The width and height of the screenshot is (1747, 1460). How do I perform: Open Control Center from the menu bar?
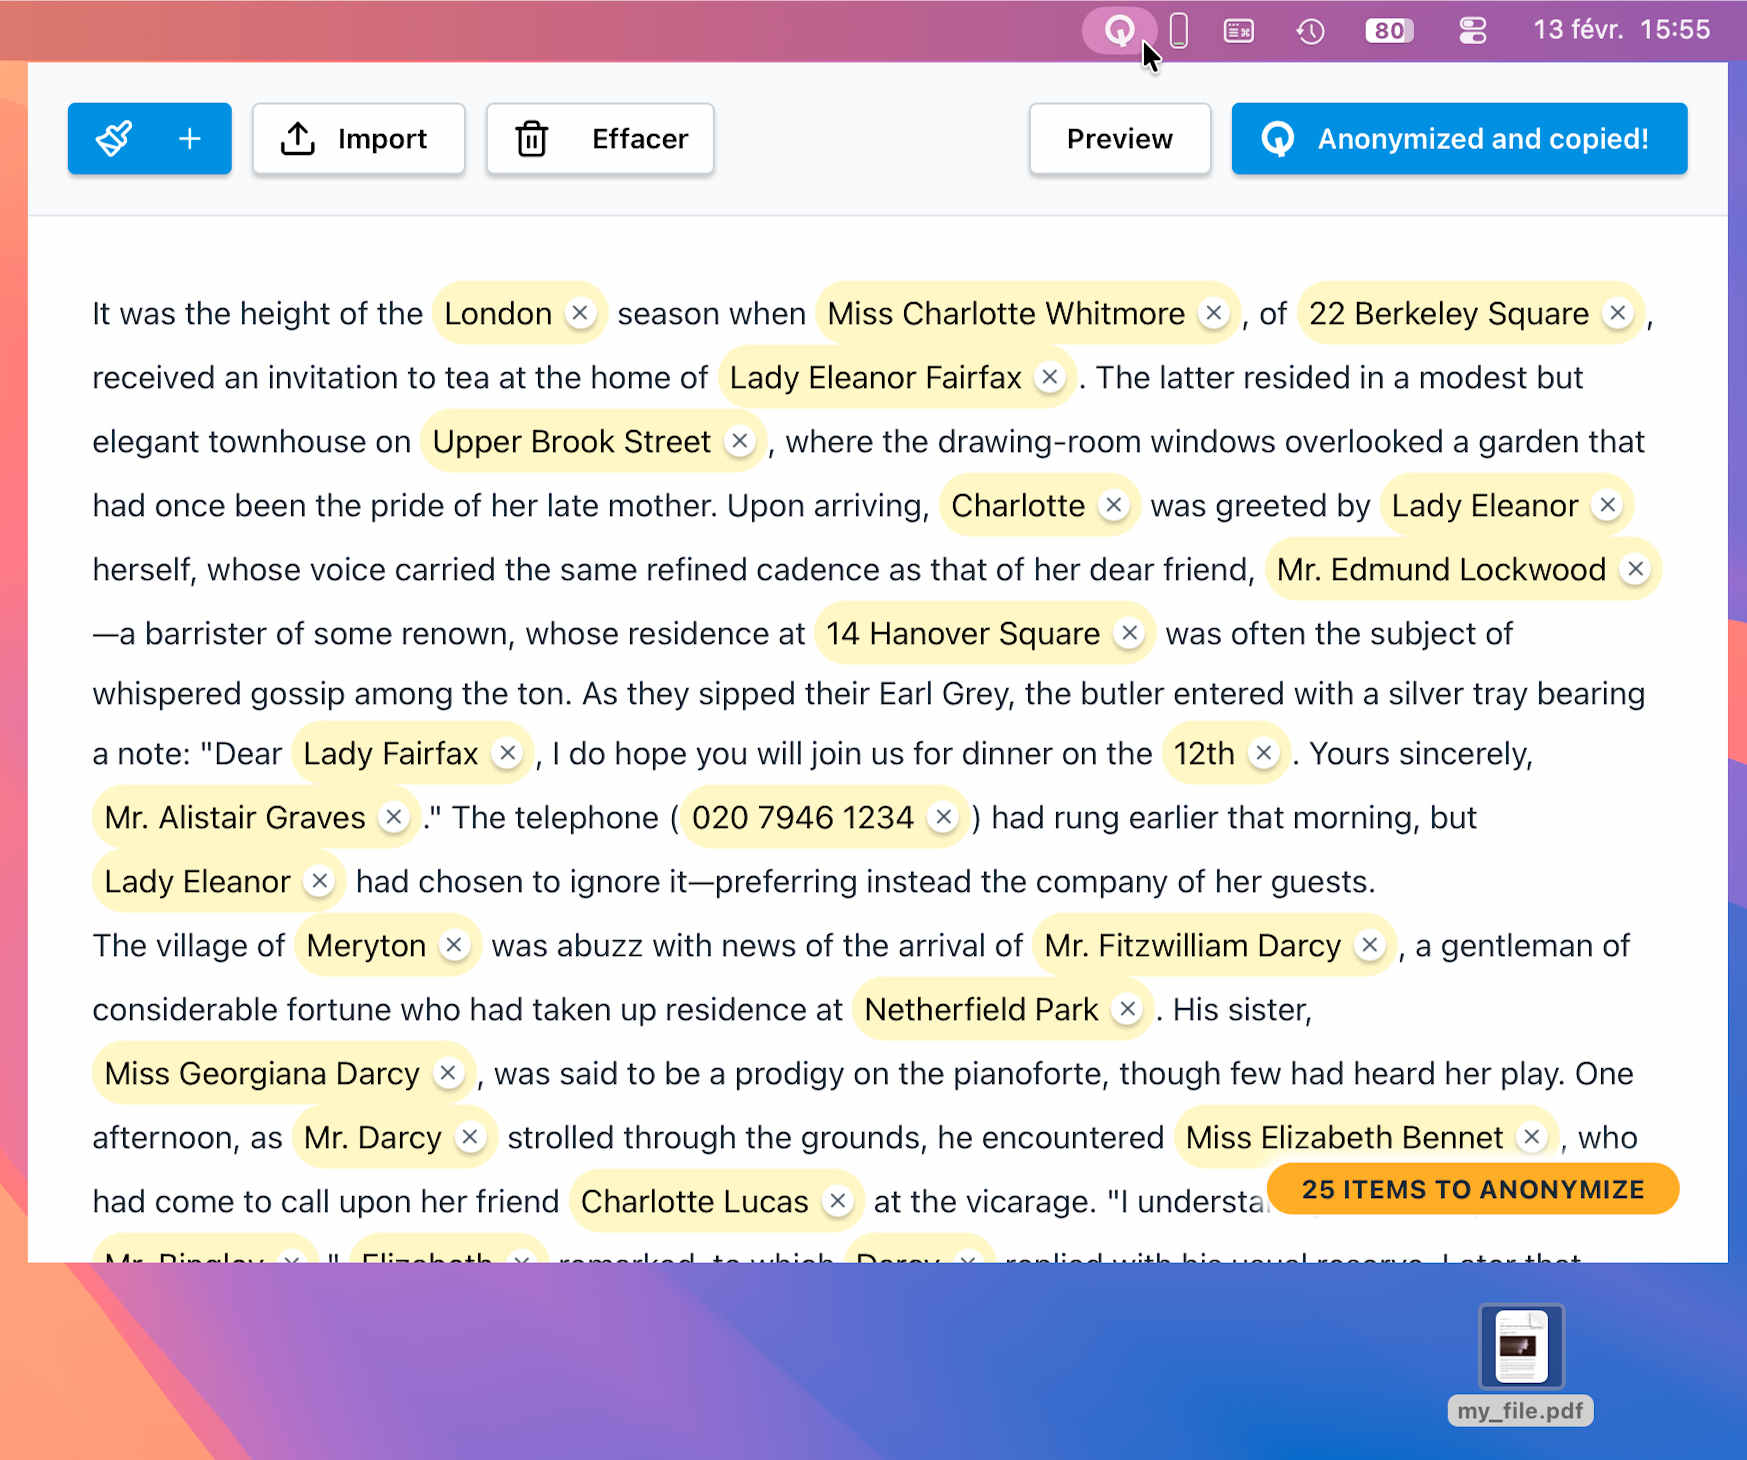tap(1471, 30)
